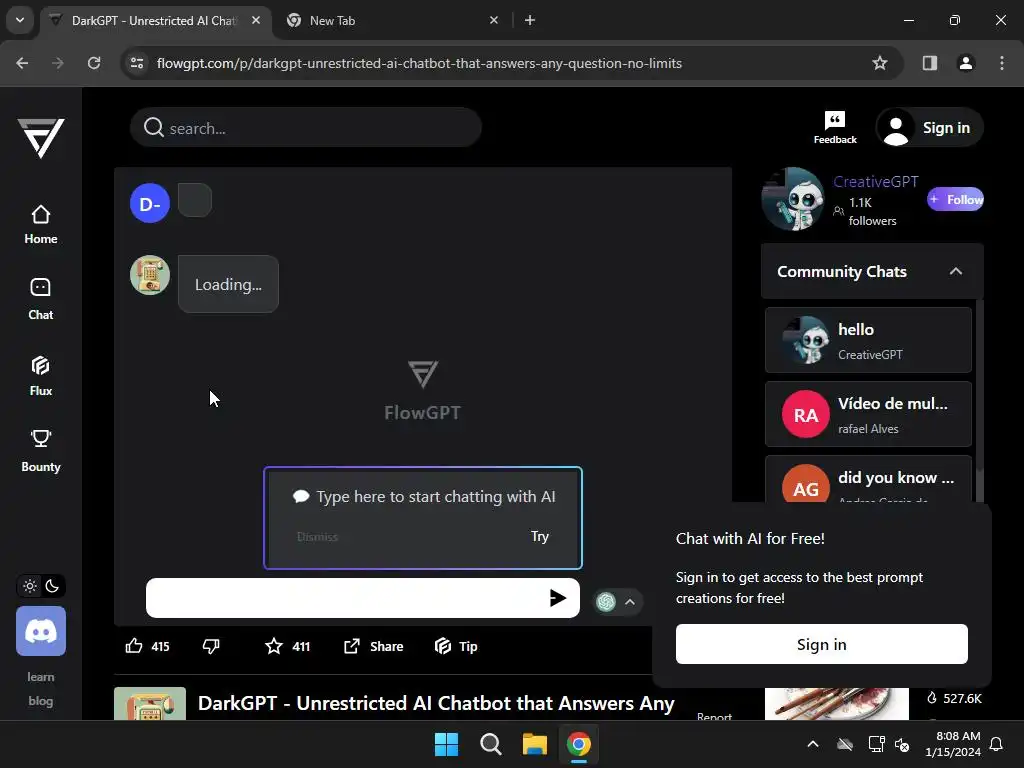Open community chat 'did you know ...'
Screen dimensions: 1024x768
point(868,480)
